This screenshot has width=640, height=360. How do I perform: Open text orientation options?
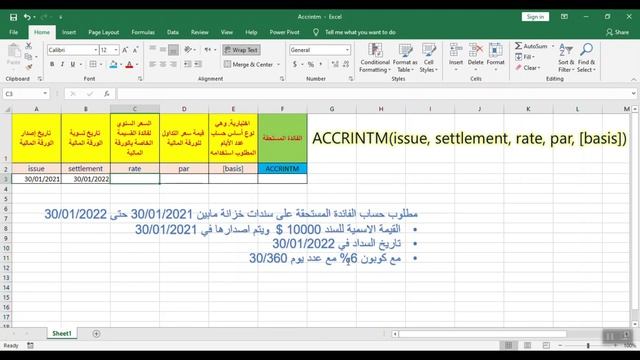click(x=188, y=50)
